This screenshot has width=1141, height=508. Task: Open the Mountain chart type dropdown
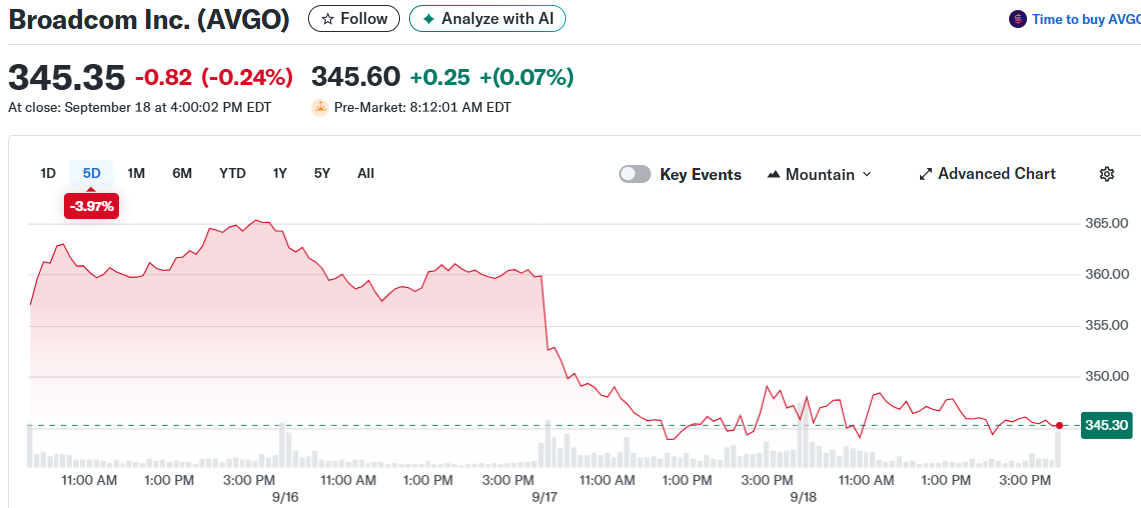pos(819,175)
